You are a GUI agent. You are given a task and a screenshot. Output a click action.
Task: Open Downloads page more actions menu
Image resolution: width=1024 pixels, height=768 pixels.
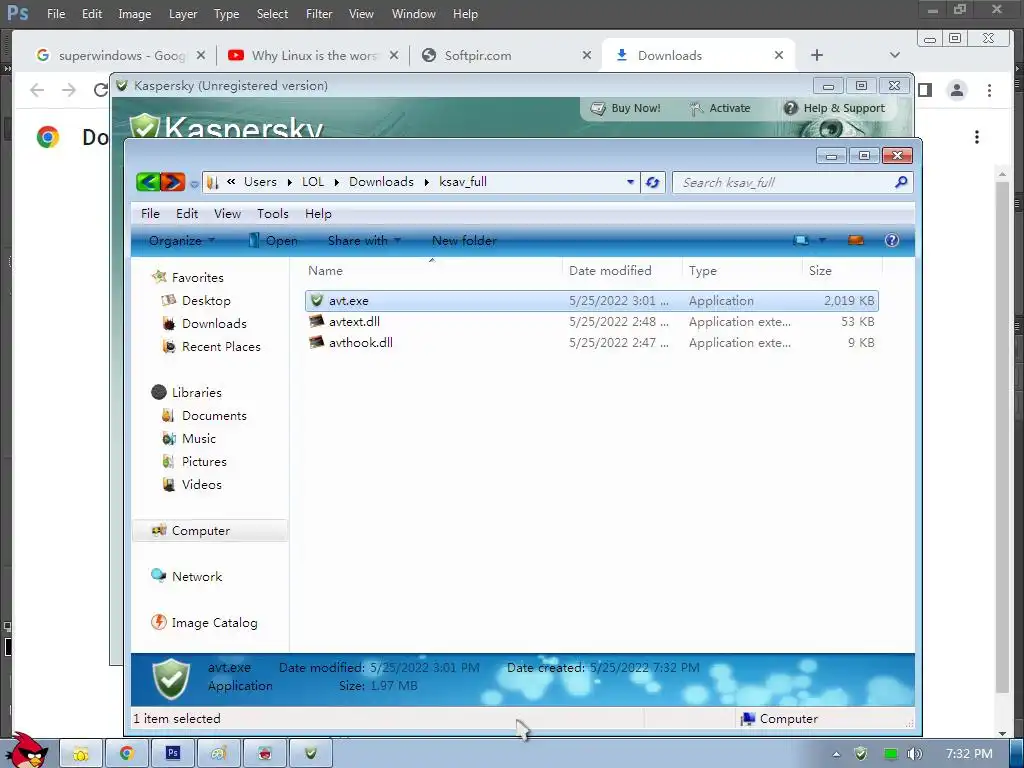(x=977, y=137)
